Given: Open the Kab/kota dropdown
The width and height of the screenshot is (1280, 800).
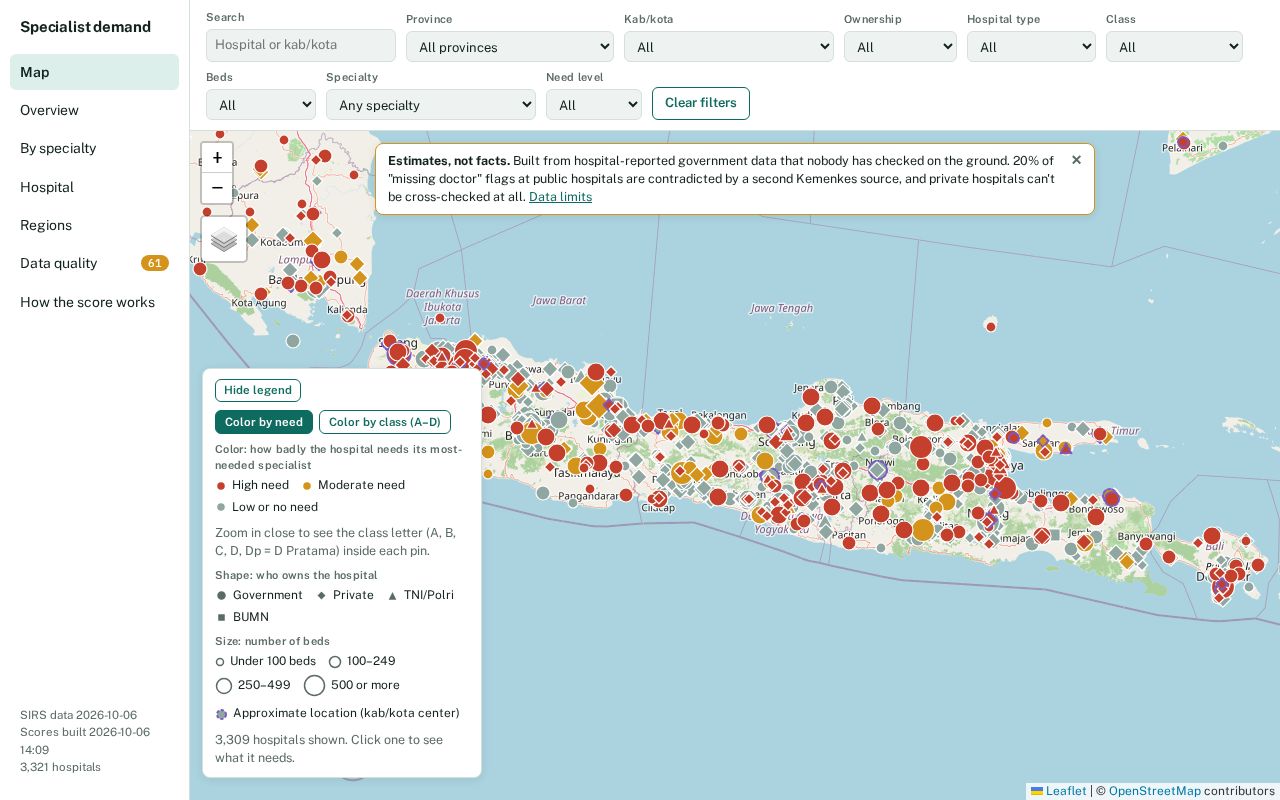Looking at the screenshot, I should pos(729,47).
